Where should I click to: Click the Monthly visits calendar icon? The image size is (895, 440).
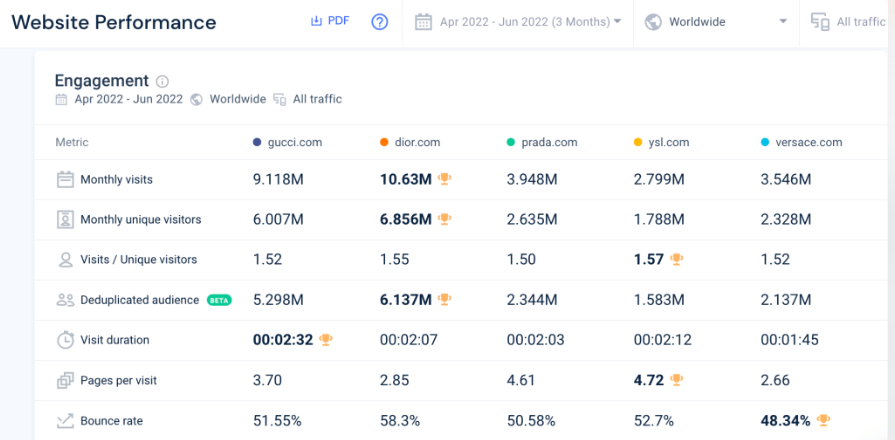[66, 180]
